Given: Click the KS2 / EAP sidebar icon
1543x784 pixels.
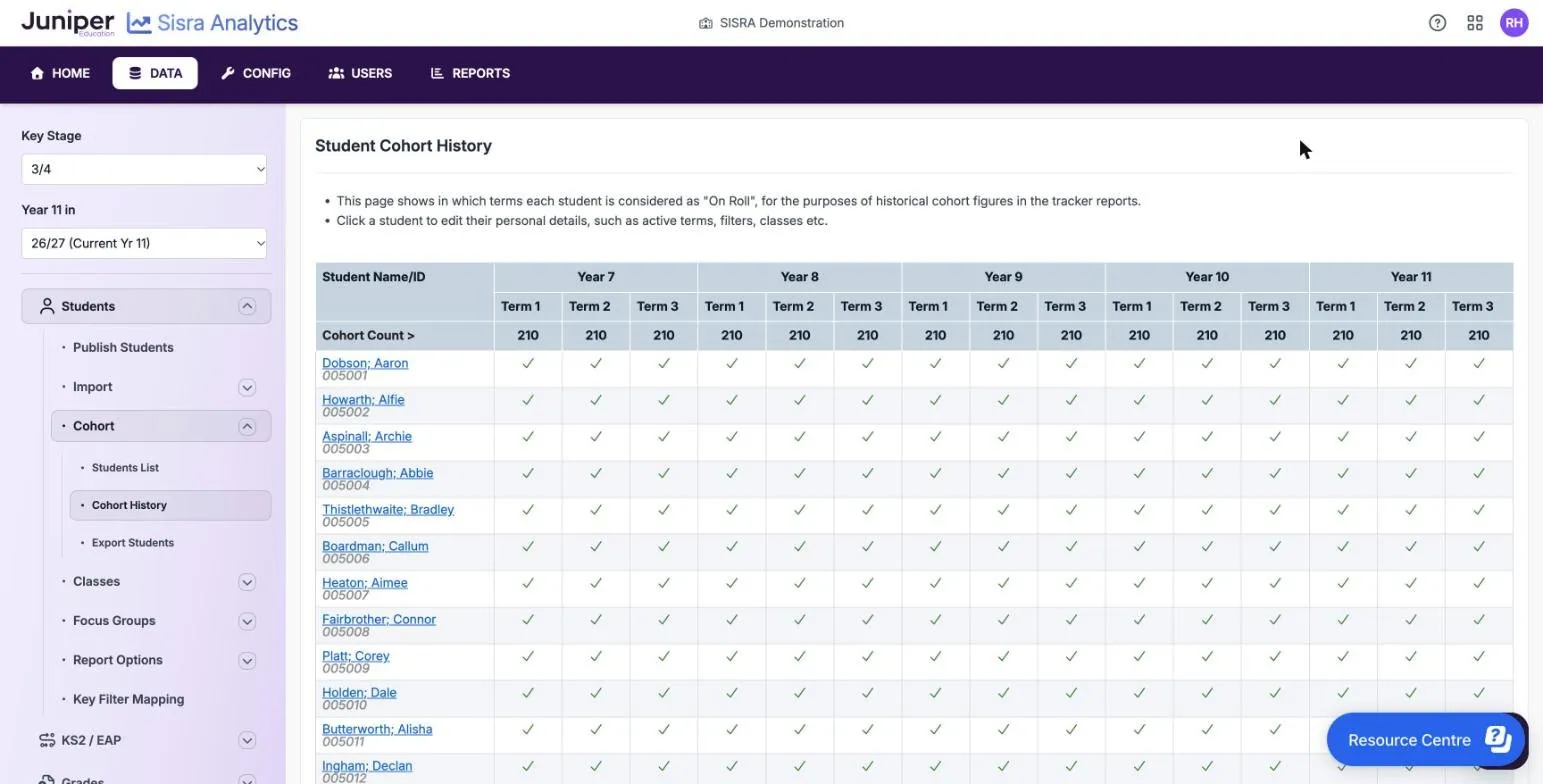Looking at the screenshot, I should click(46, 740).
